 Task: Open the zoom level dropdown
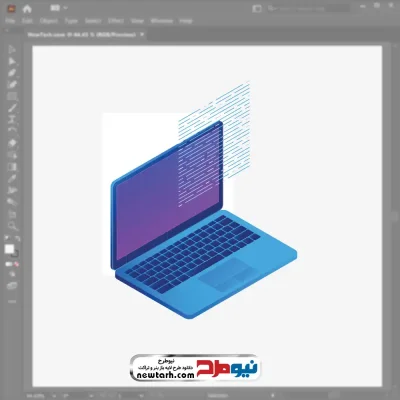click(x=54, y=396)
